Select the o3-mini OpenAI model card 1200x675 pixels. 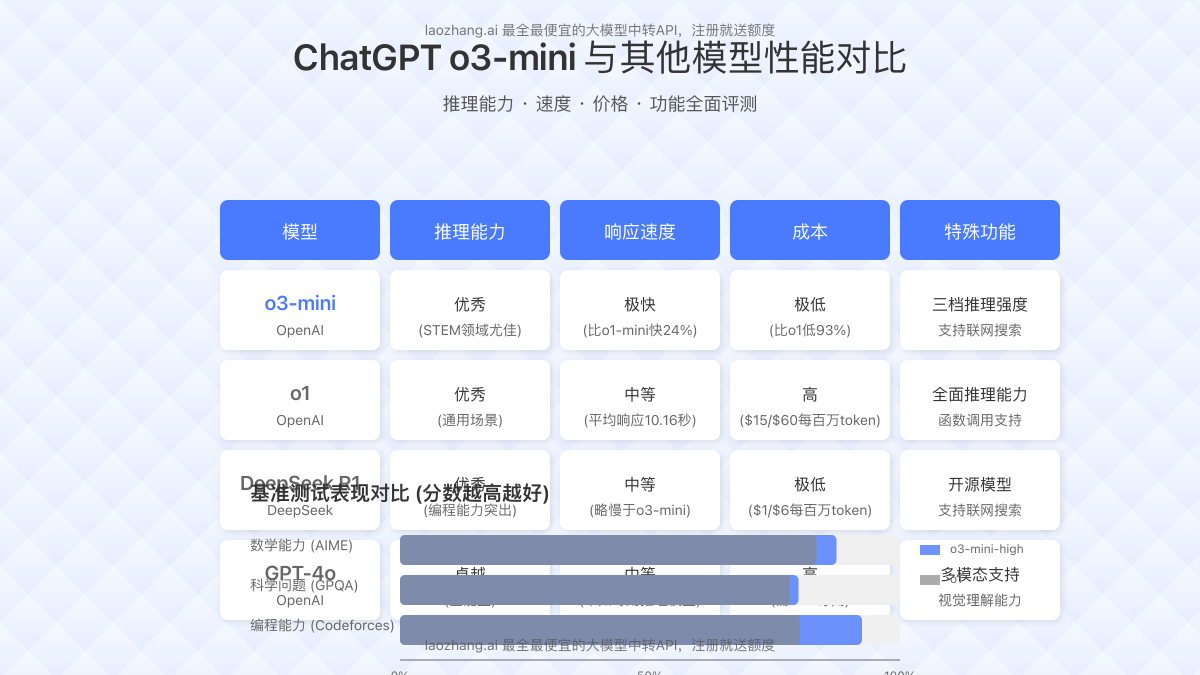pyautogui.click(x=300, y=310)
